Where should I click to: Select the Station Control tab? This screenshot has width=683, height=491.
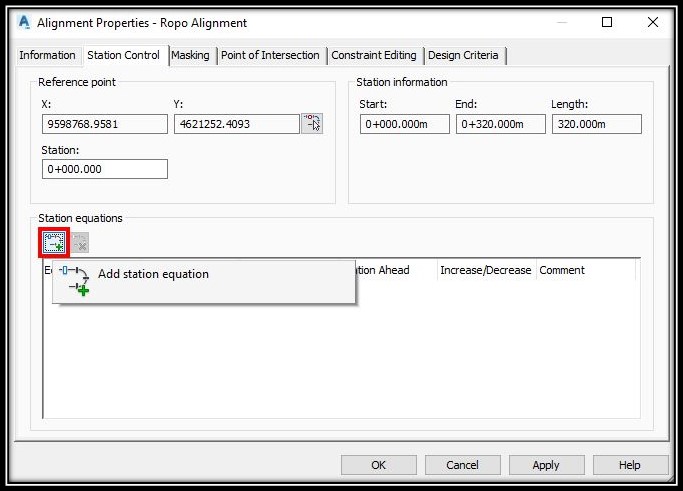coord(124,55)
